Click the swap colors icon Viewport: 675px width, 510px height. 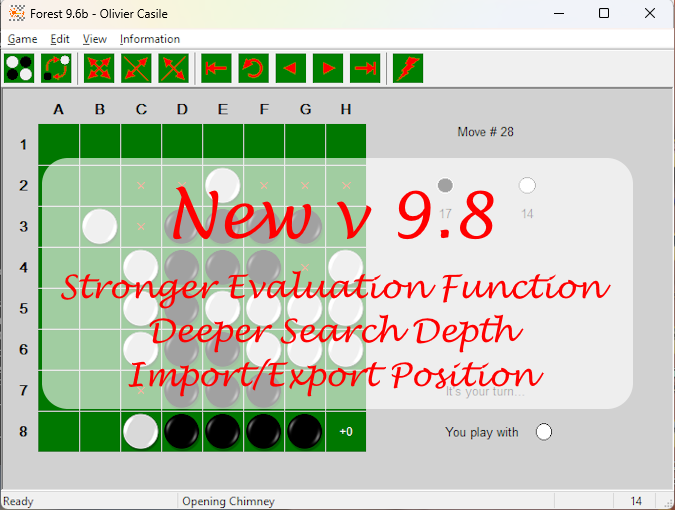click(x=56, y=68)
